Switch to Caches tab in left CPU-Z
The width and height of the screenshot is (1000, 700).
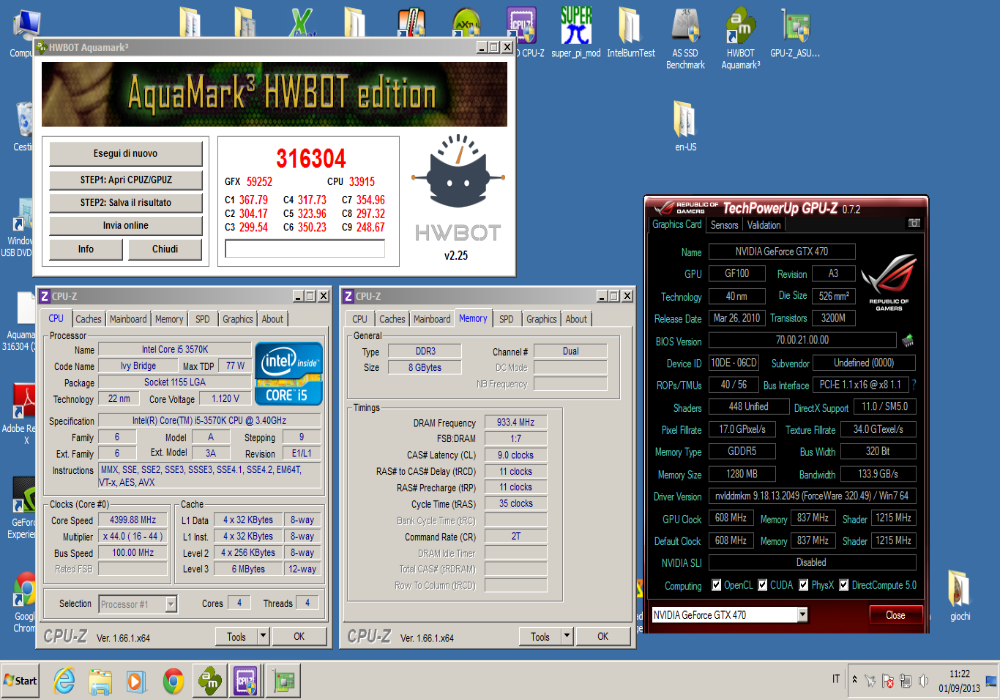88,319
